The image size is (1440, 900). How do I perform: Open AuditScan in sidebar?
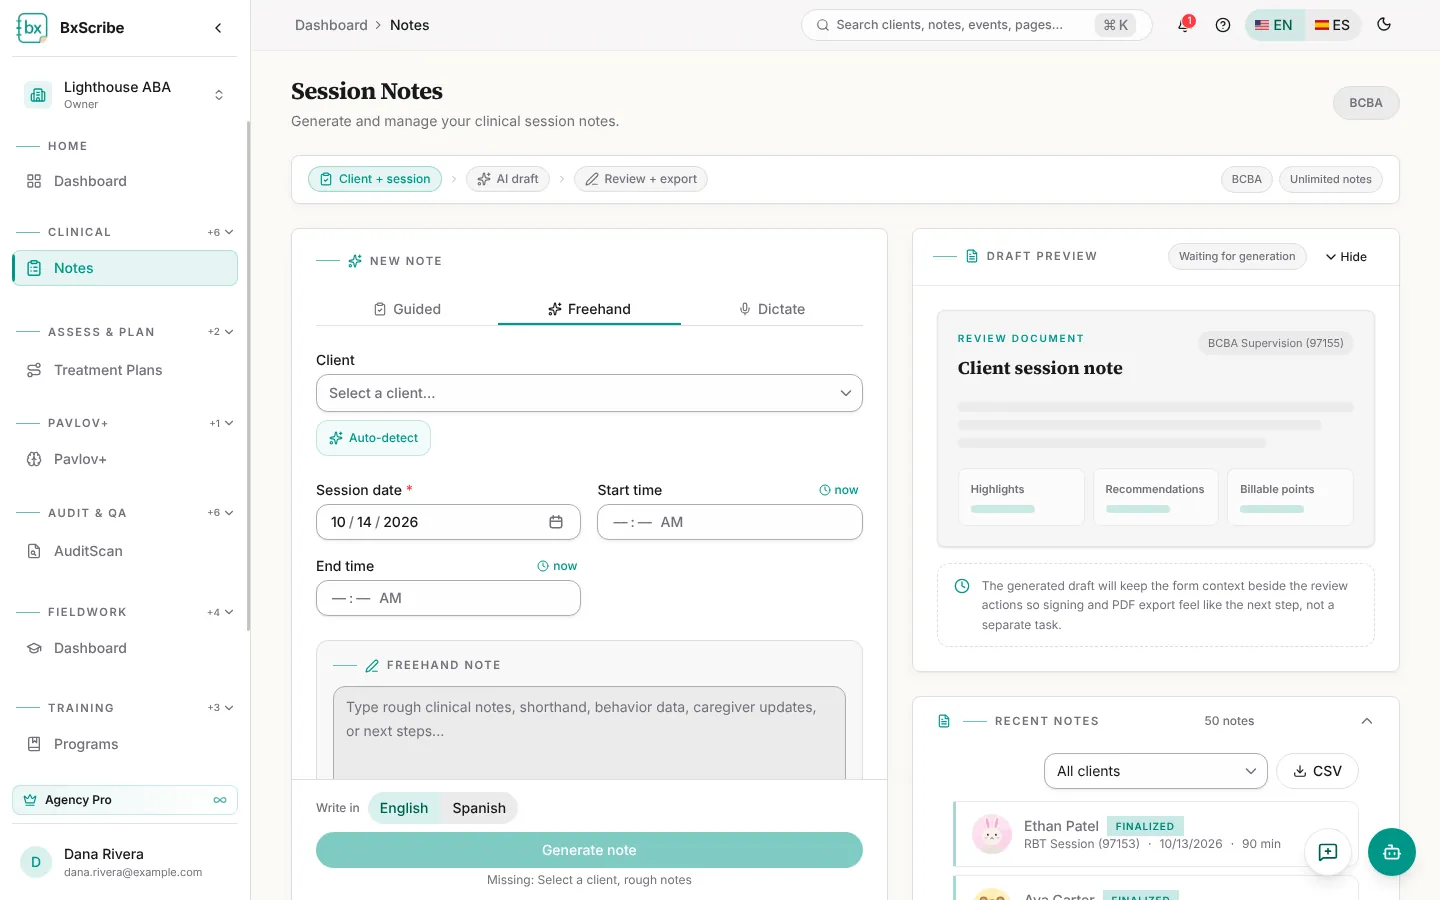tap(124, 551)
